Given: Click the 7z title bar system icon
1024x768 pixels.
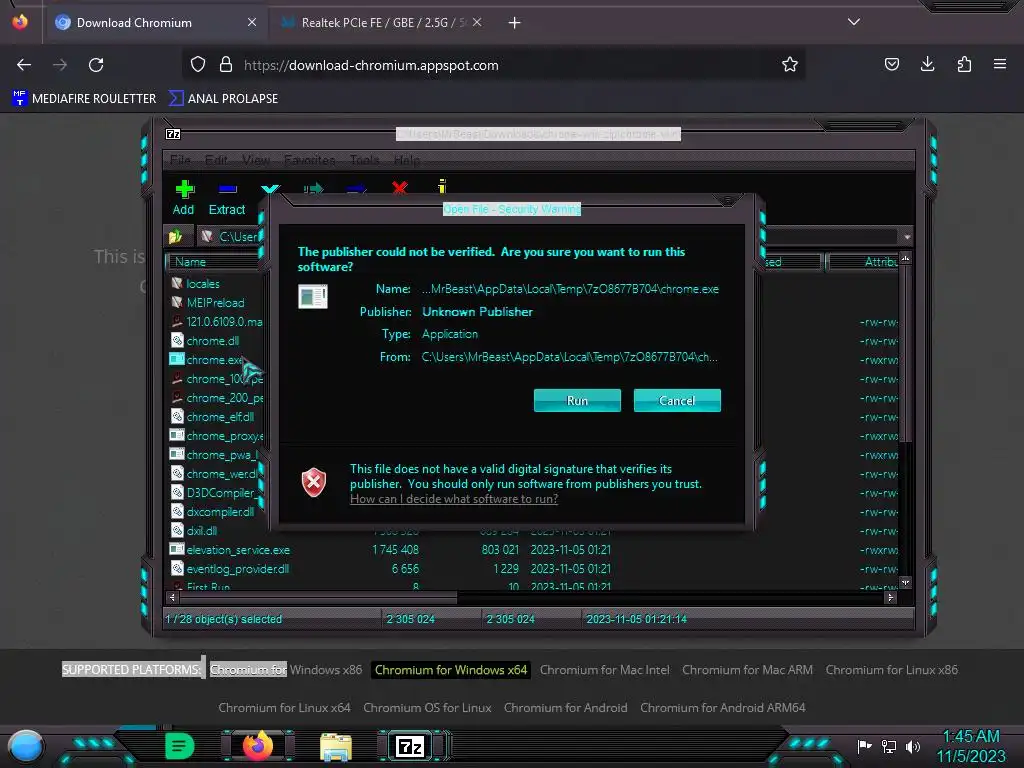Looking at the screenshot, I should point(173,134).
